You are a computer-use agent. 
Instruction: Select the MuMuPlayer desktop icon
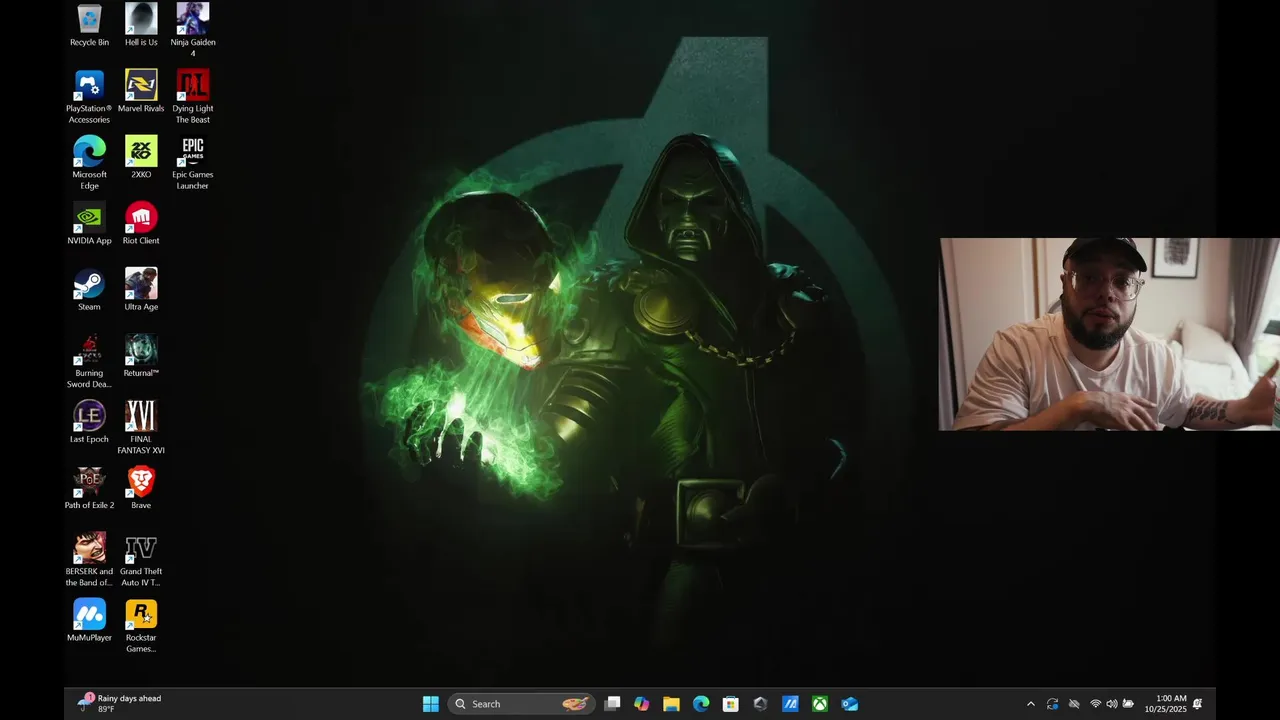coord(89,620)
